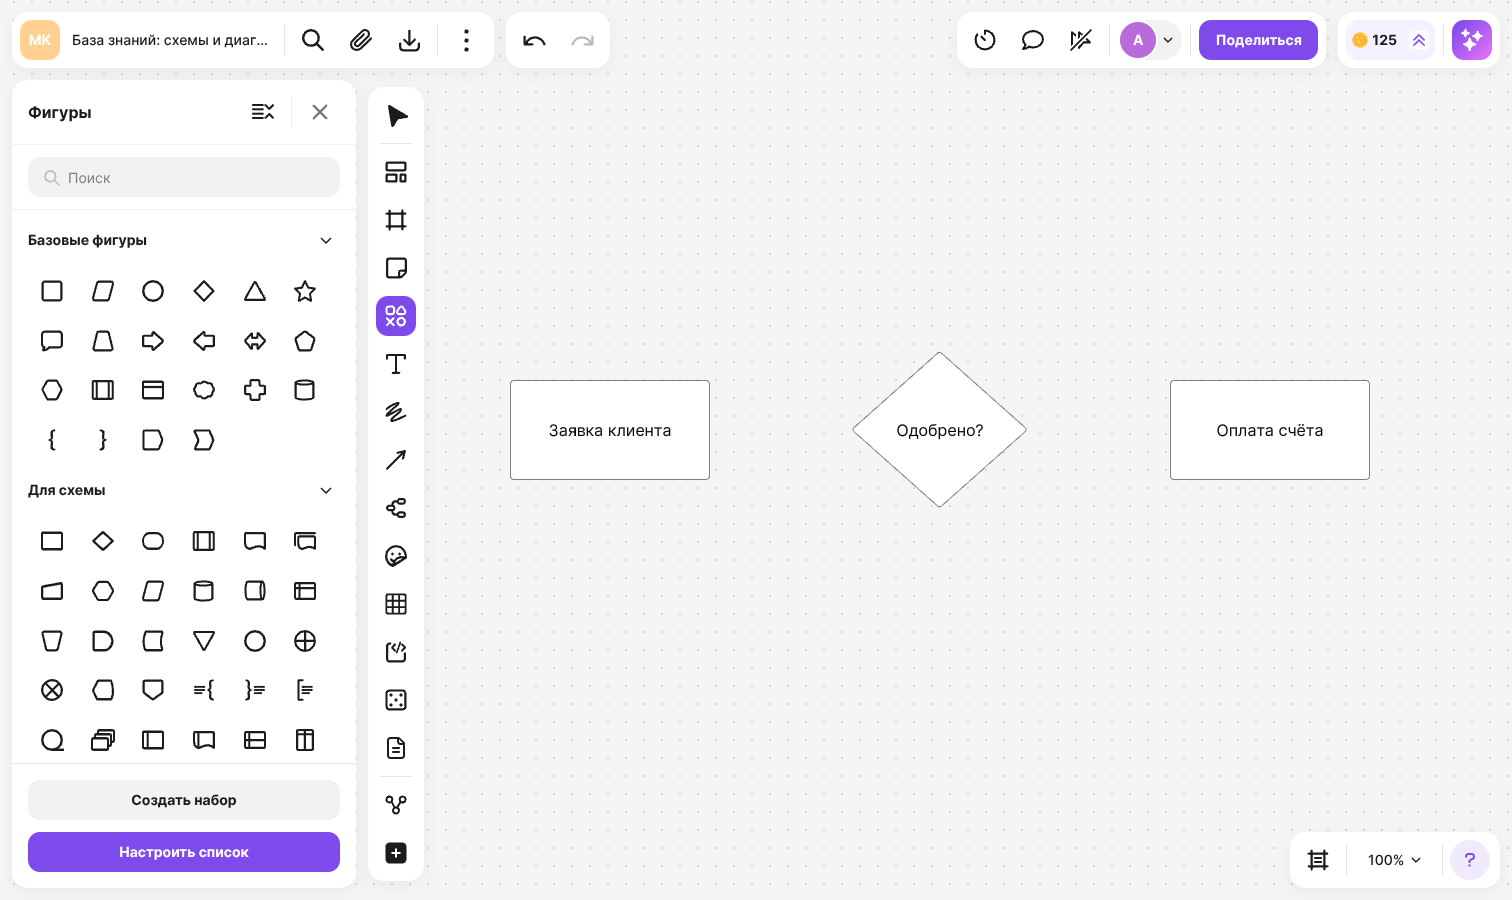Click the Создать набор button

[x=184, y=800]
